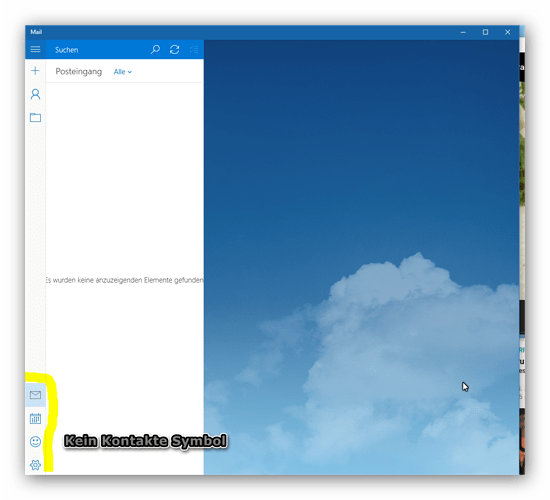This screenshot has height=500, width=550.
Task: Select the Posteingang heading
Action: 79,72
